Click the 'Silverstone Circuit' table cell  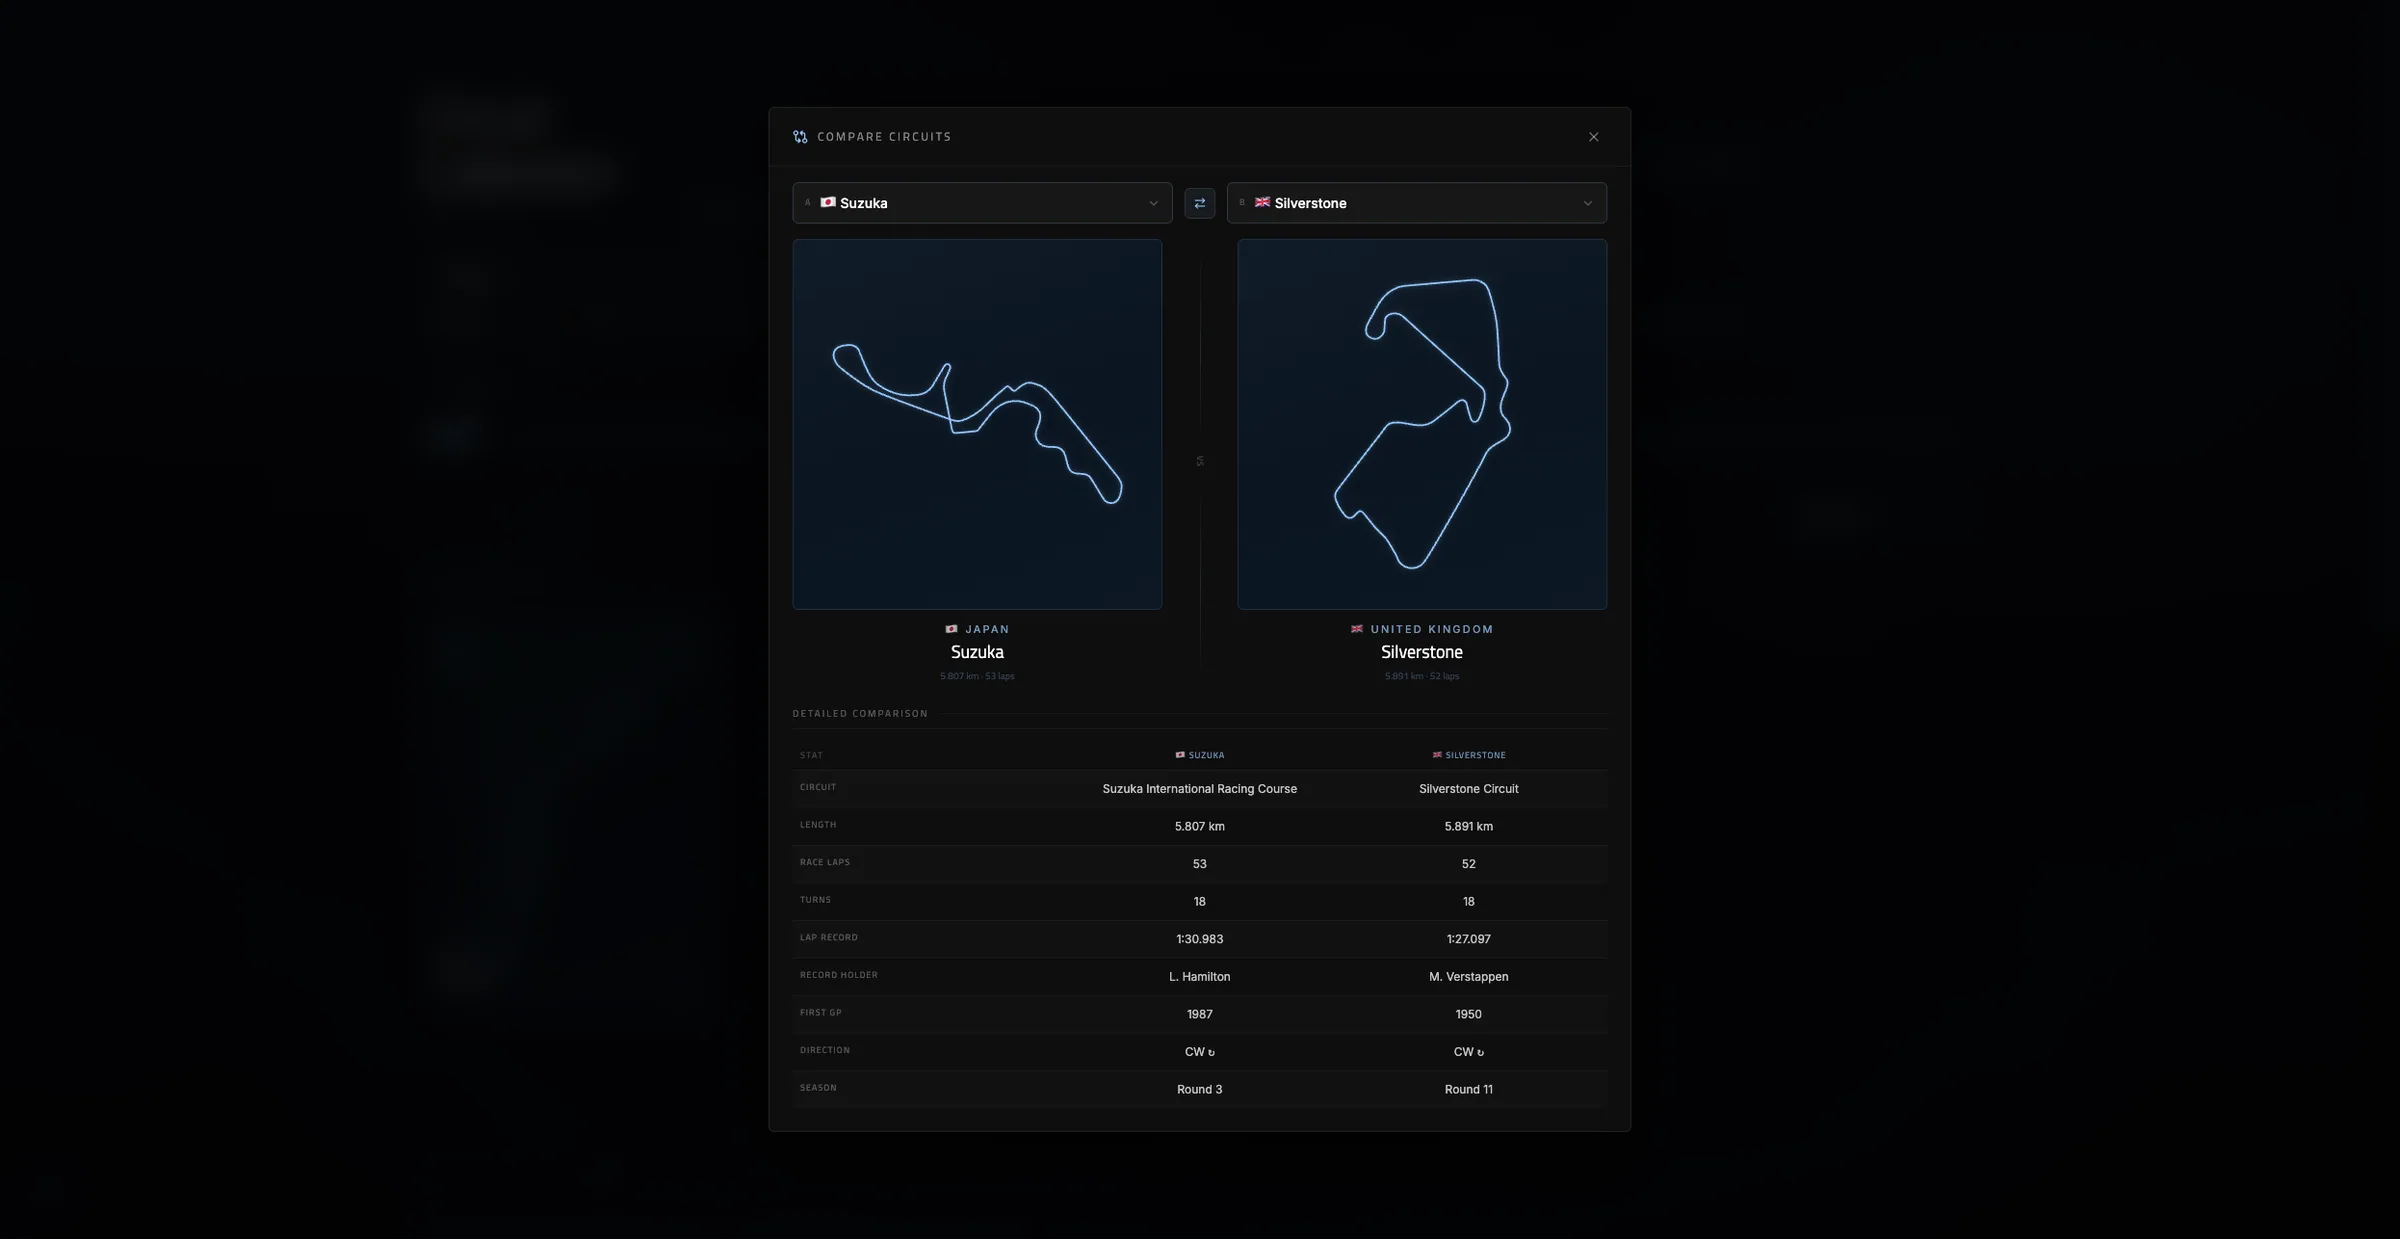click(1468, 789)
